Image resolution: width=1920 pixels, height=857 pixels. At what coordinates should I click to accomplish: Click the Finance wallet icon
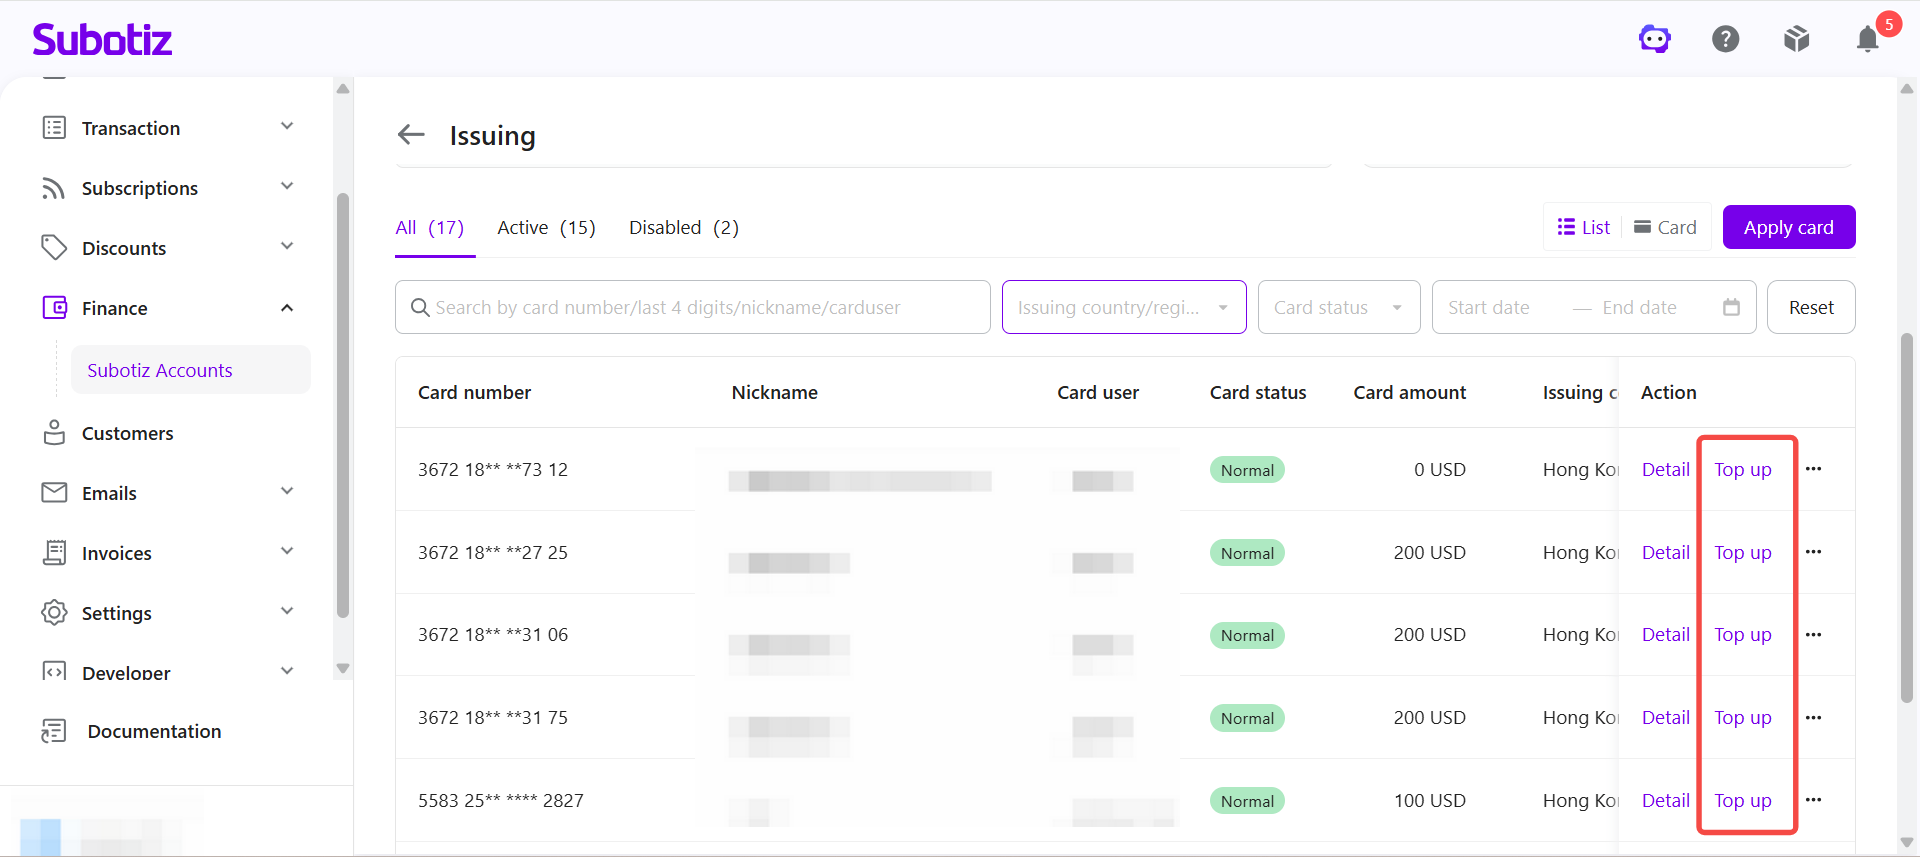[54, 308]
